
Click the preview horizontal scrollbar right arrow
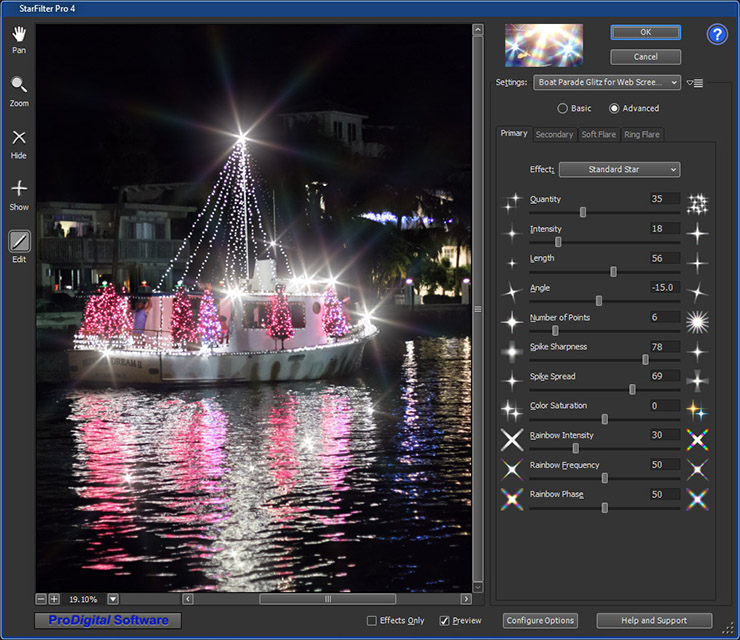[466, 599]
